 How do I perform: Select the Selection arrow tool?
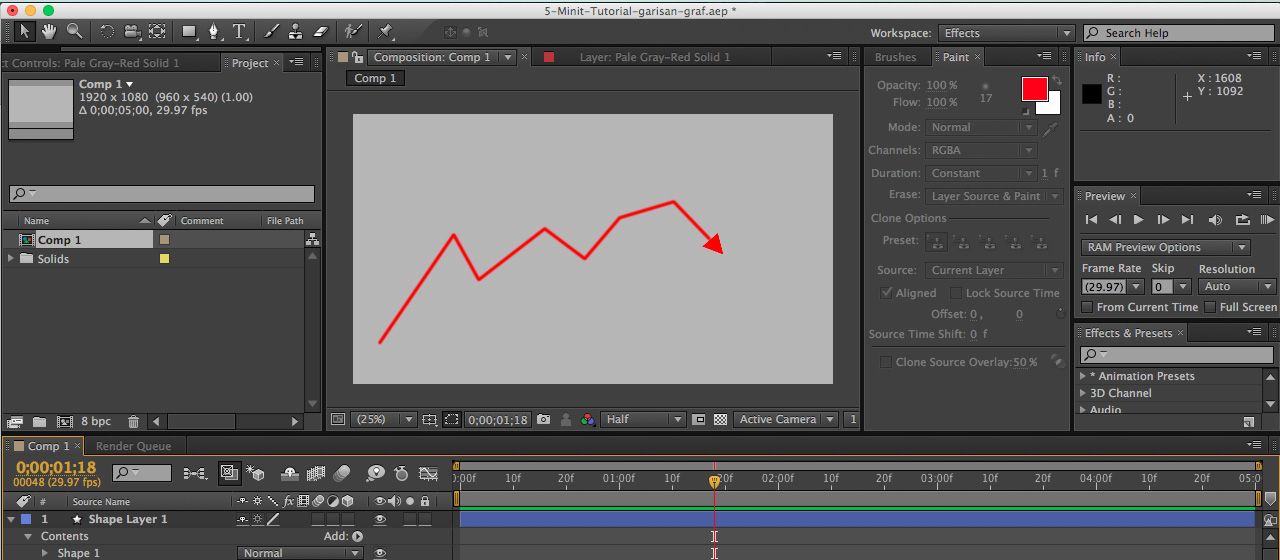coord(24,32)
